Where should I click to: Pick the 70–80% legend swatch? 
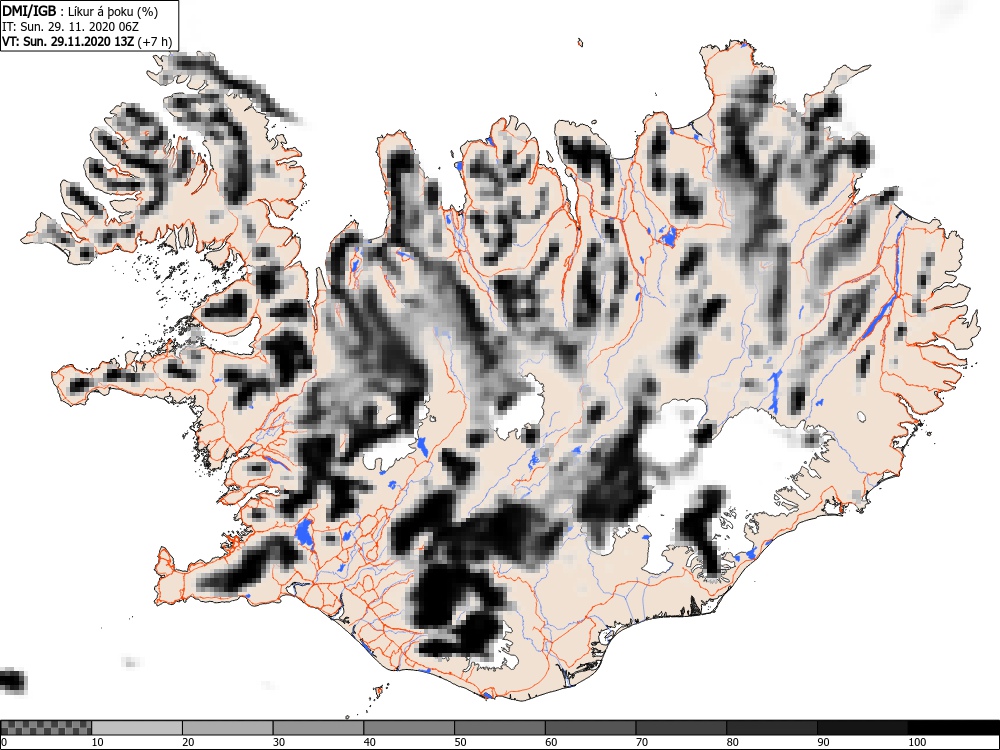pos(680,728)
